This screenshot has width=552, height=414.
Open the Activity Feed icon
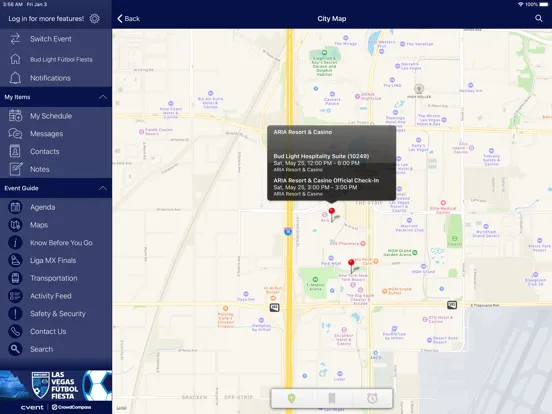click(x=15, y=296)
